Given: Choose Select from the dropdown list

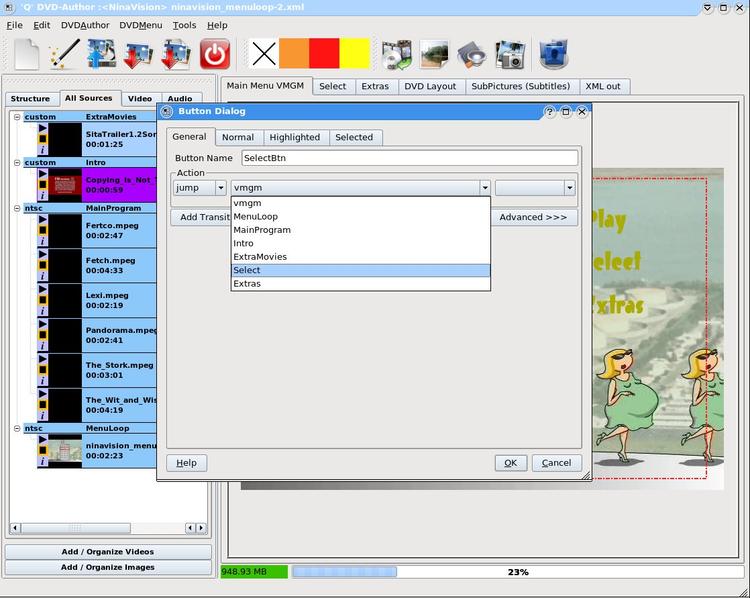Looking at the screenshot, I should coord(361,270).
